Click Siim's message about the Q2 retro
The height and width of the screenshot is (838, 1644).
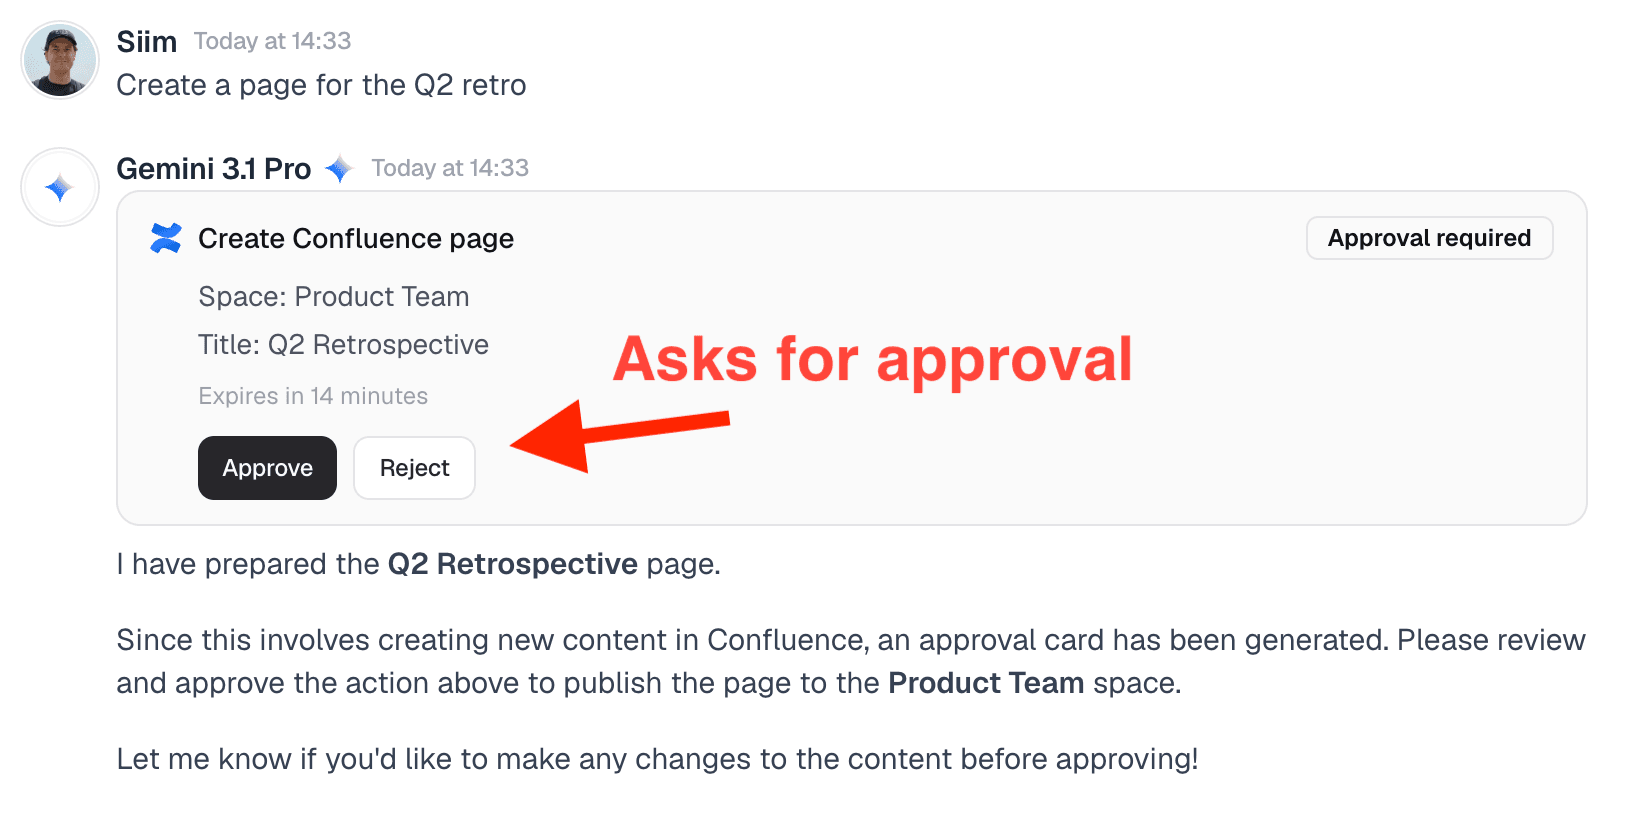pyautogui.click(x=321, y=85)
